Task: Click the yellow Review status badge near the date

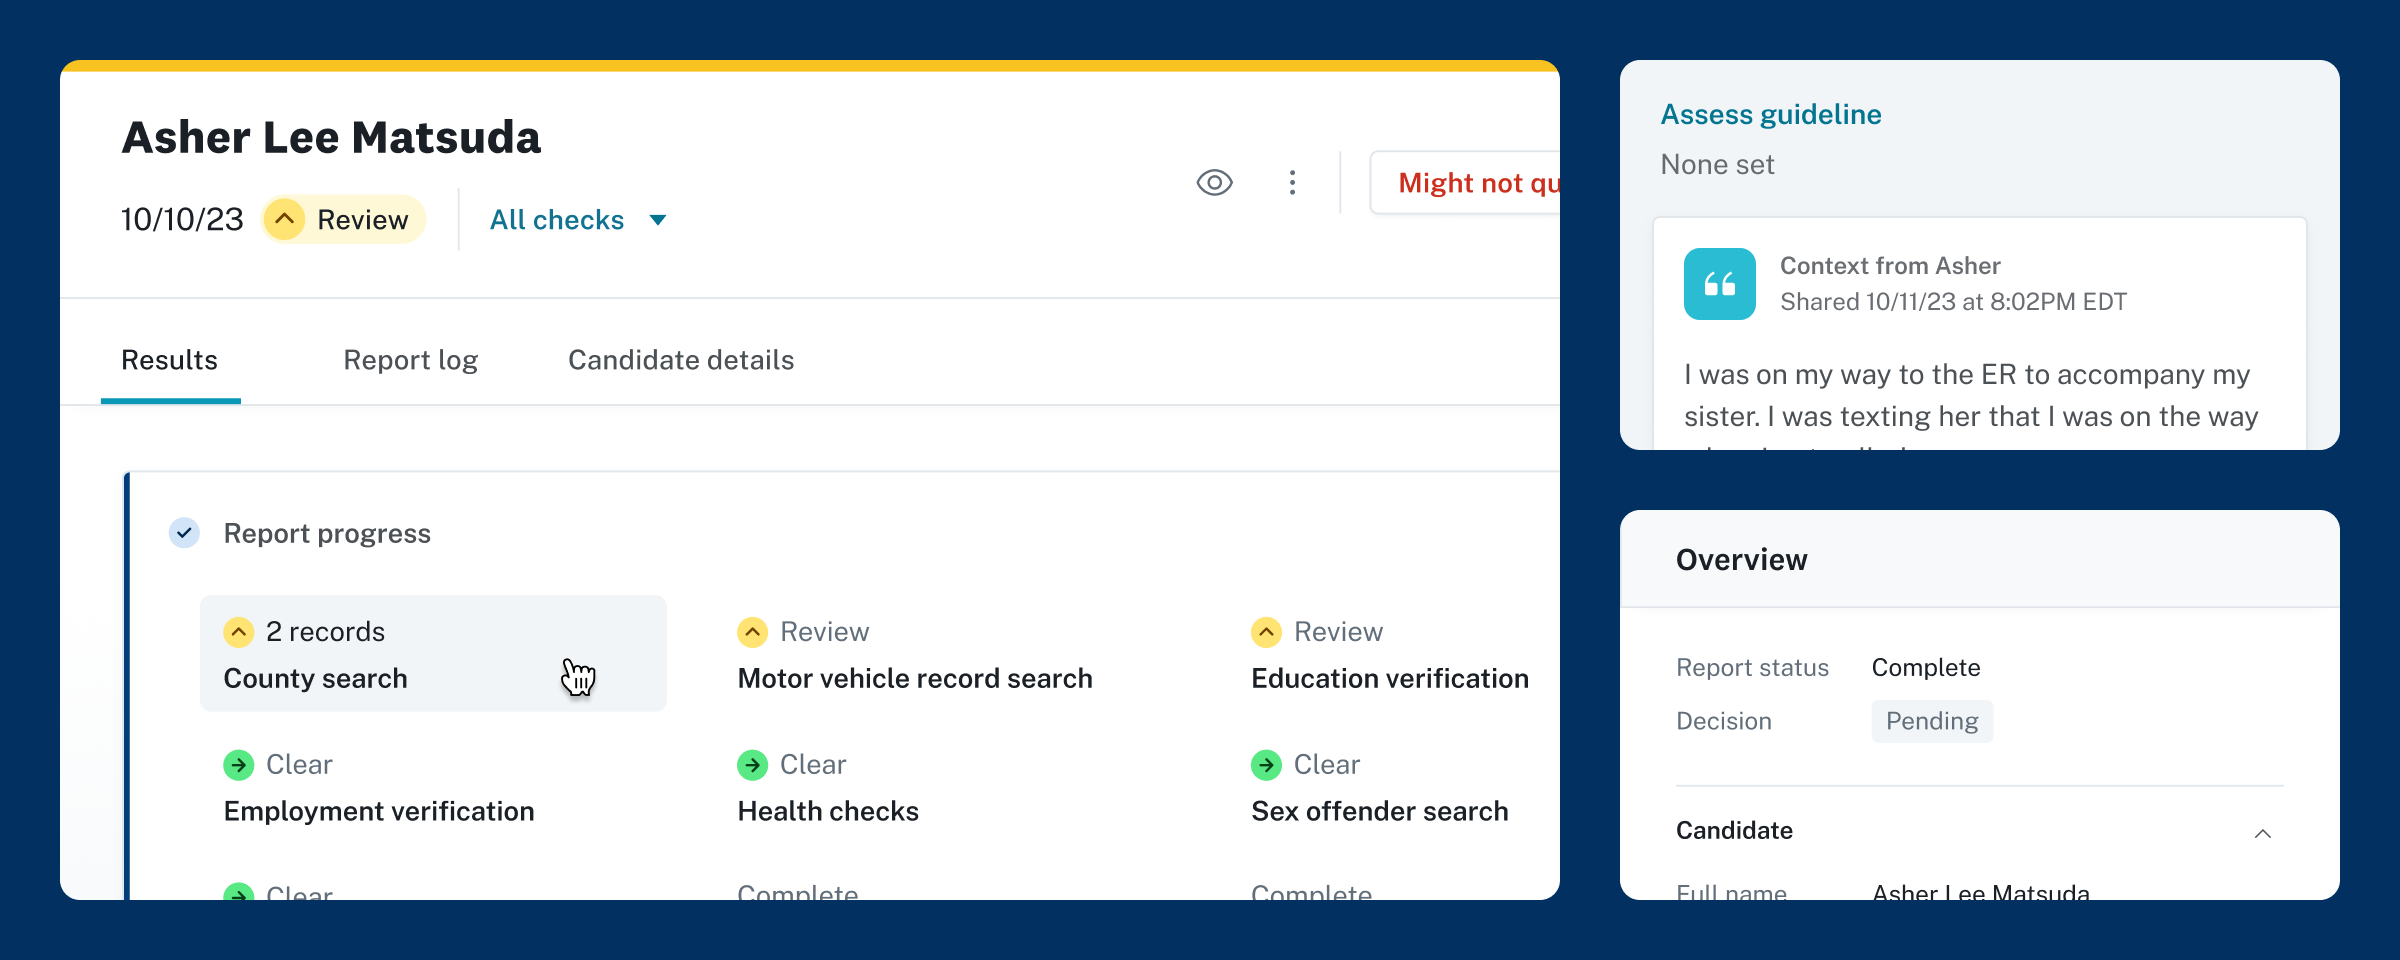Action: coord(344,220)
